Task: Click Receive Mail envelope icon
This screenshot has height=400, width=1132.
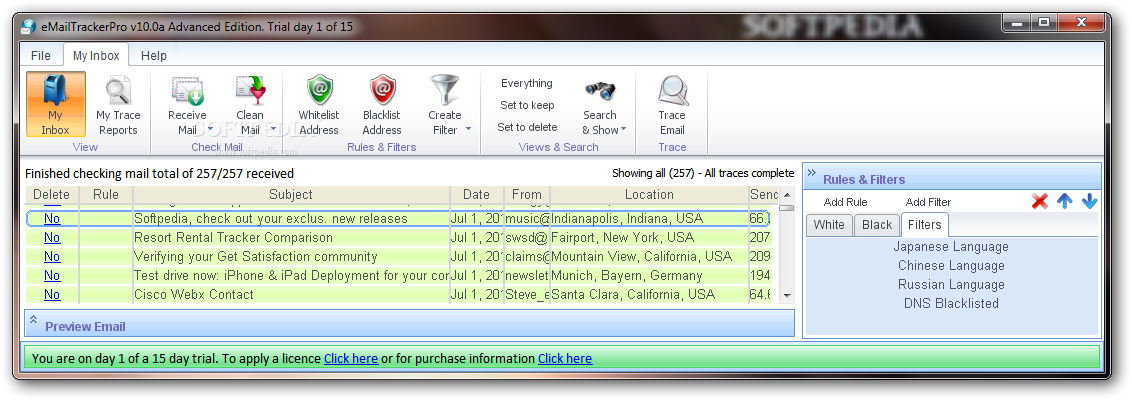Action: [187, 92]
